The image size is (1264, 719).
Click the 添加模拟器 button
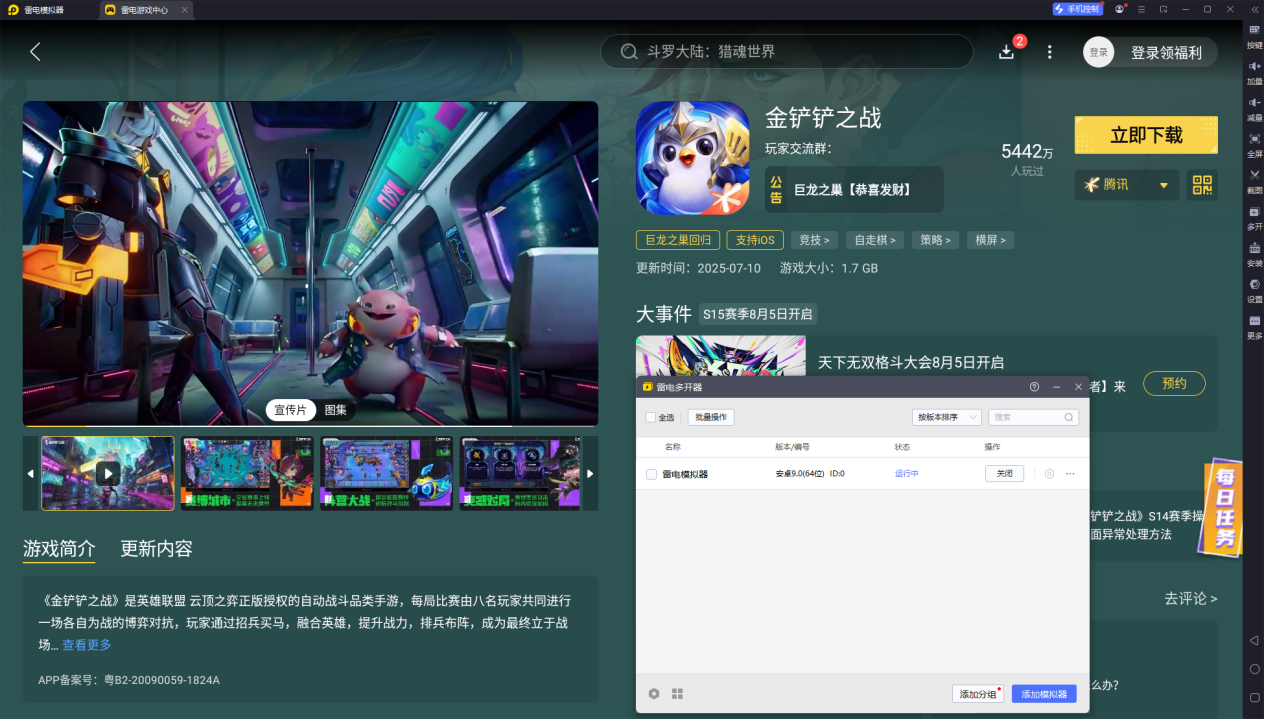(x=1043, y=694)
